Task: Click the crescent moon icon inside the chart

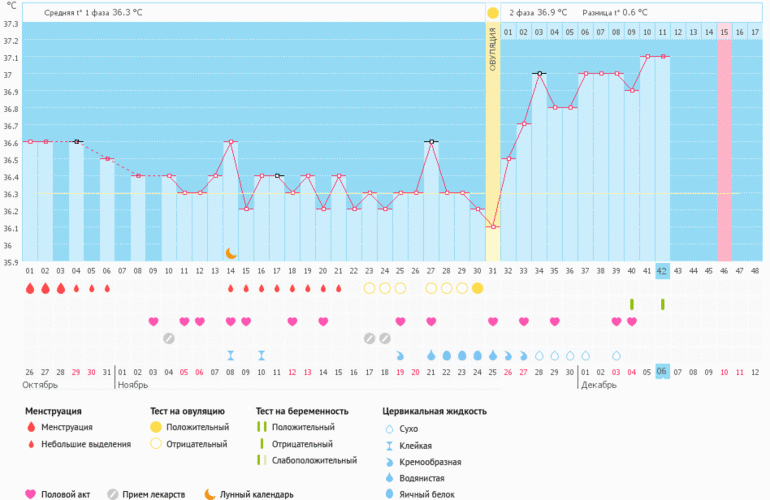Action: [x=231, y=254]
